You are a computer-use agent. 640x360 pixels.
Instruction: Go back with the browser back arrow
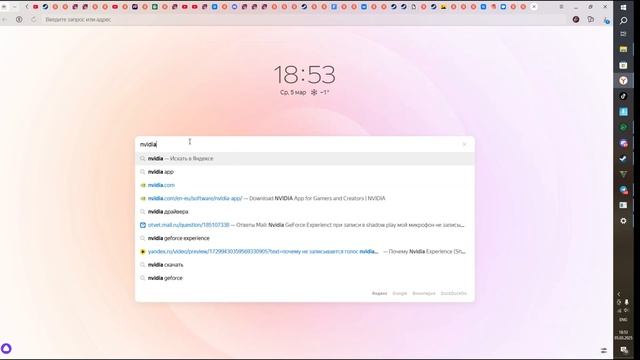coord(4,20)
